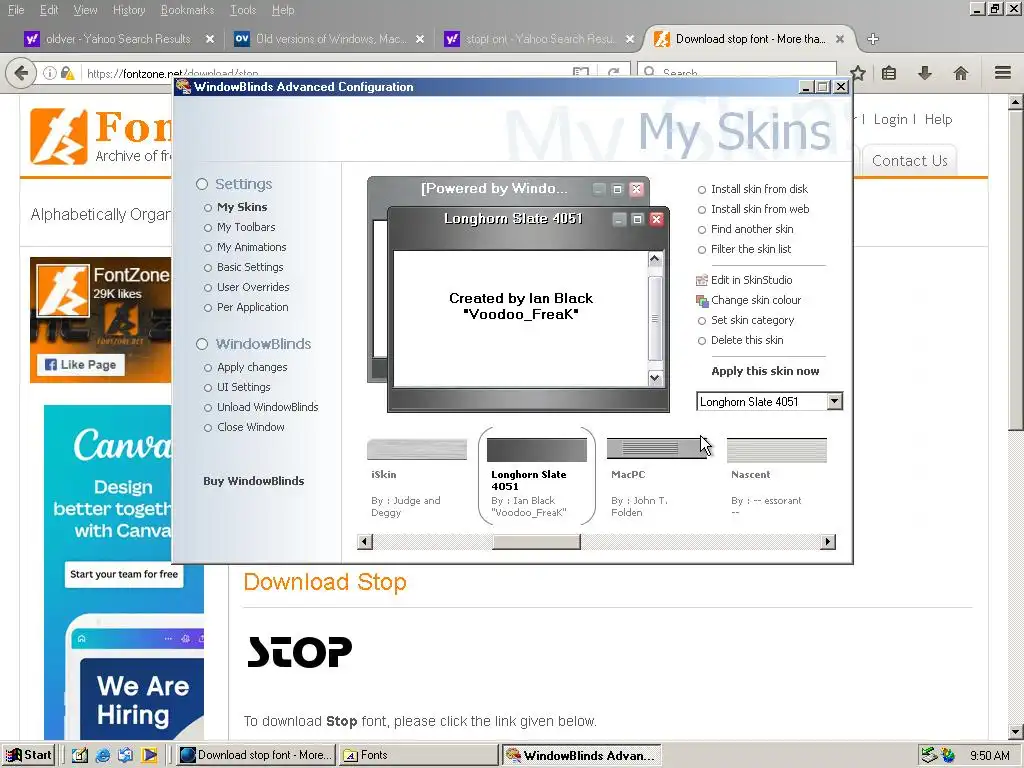The image size is (1024, 768).
Task: Choose UI Settings option
Action: click(x=243, y=387)
